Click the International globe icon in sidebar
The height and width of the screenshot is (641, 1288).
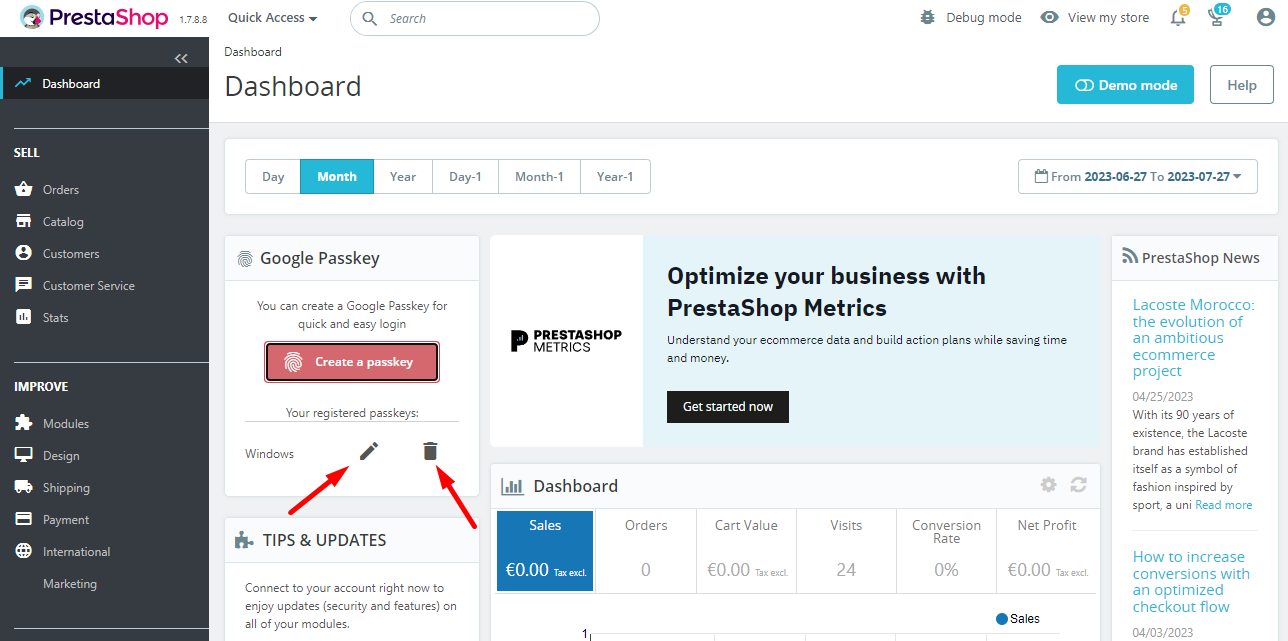click(x=23, y=551)
